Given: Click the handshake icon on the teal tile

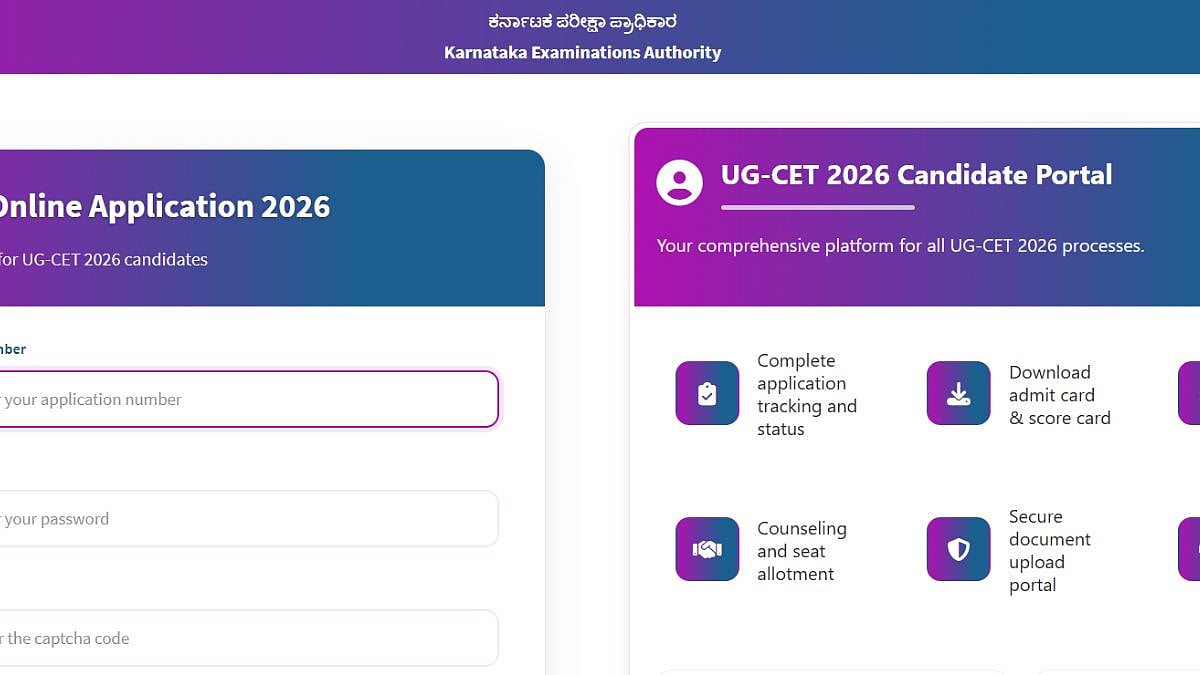Looking at the screenshot, I should [x=707, y=549].
